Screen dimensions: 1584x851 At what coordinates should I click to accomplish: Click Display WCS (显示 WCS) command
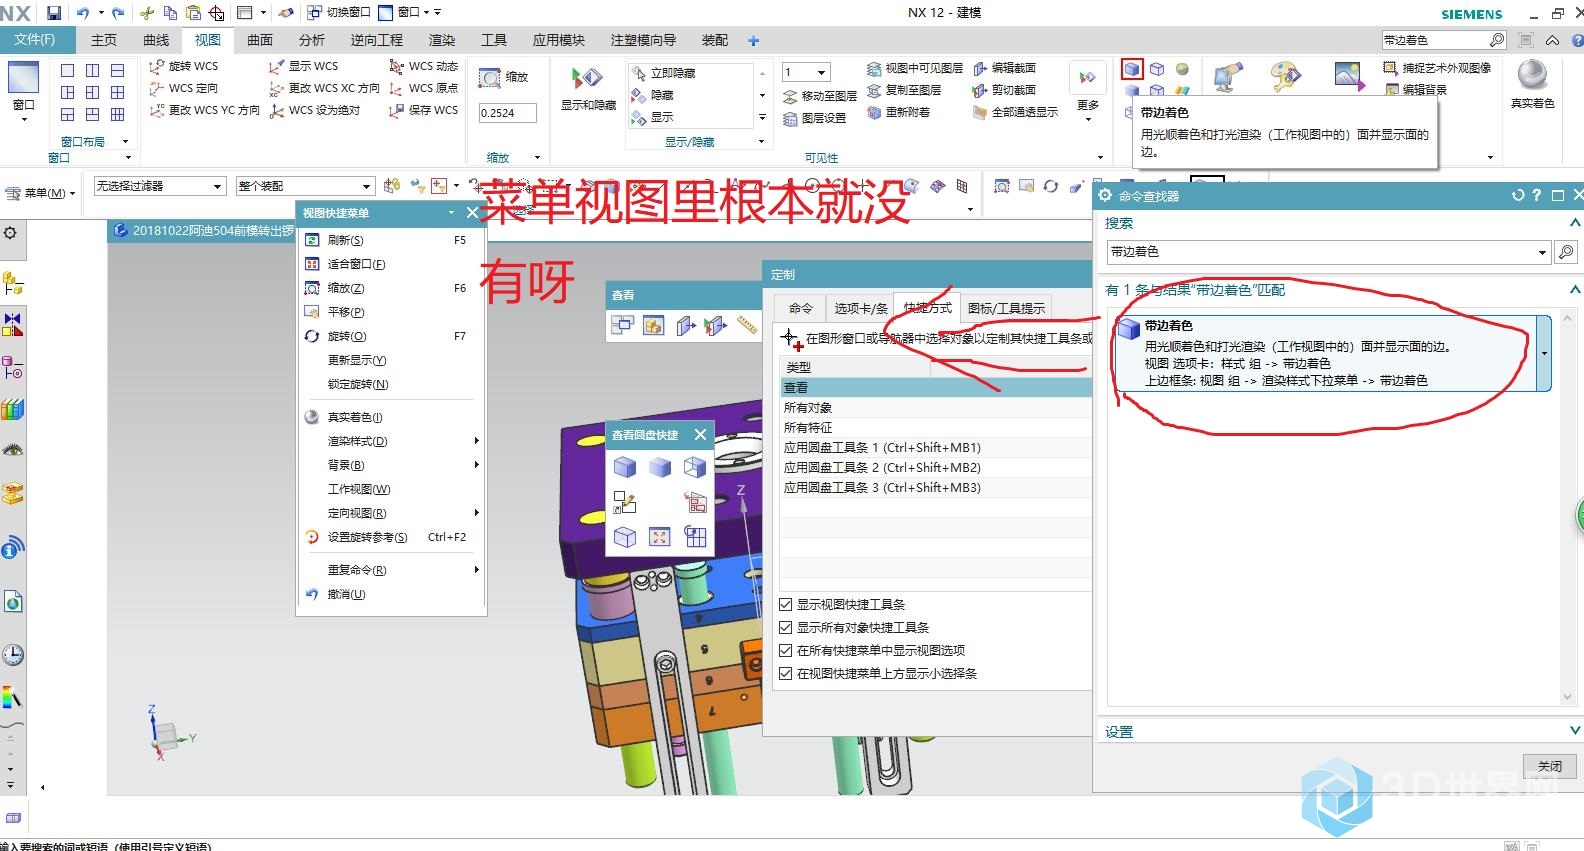point(303,66)
